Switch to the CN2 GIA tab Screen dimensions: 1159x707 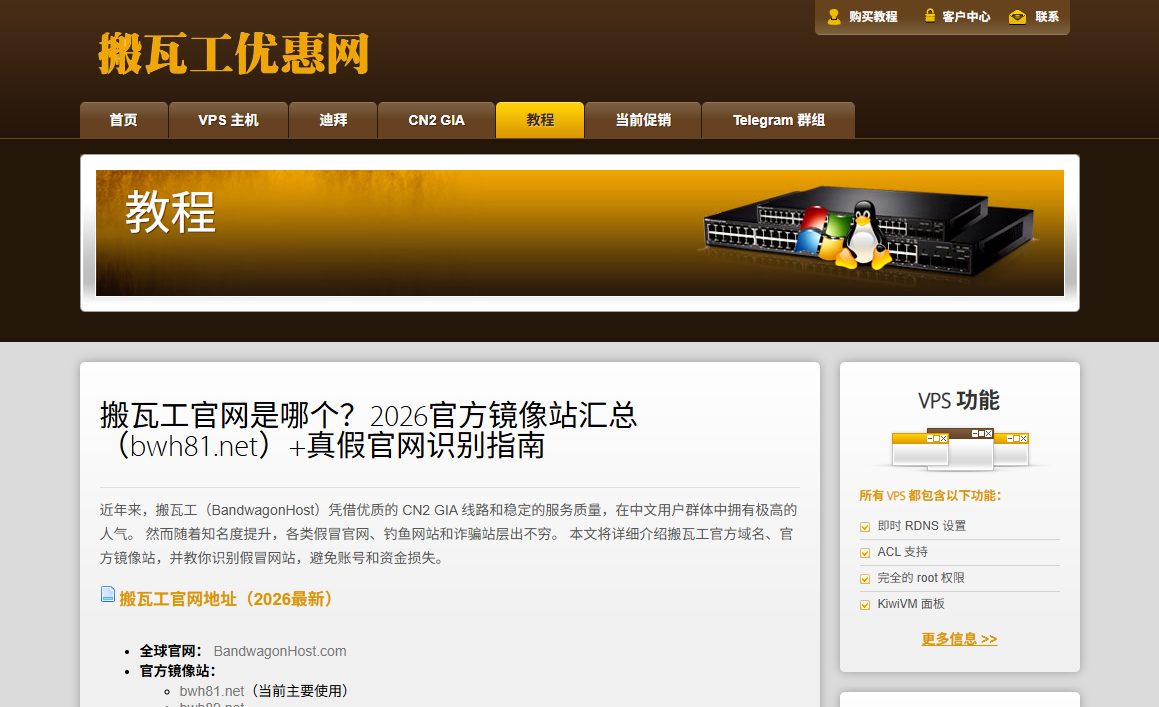436,120
